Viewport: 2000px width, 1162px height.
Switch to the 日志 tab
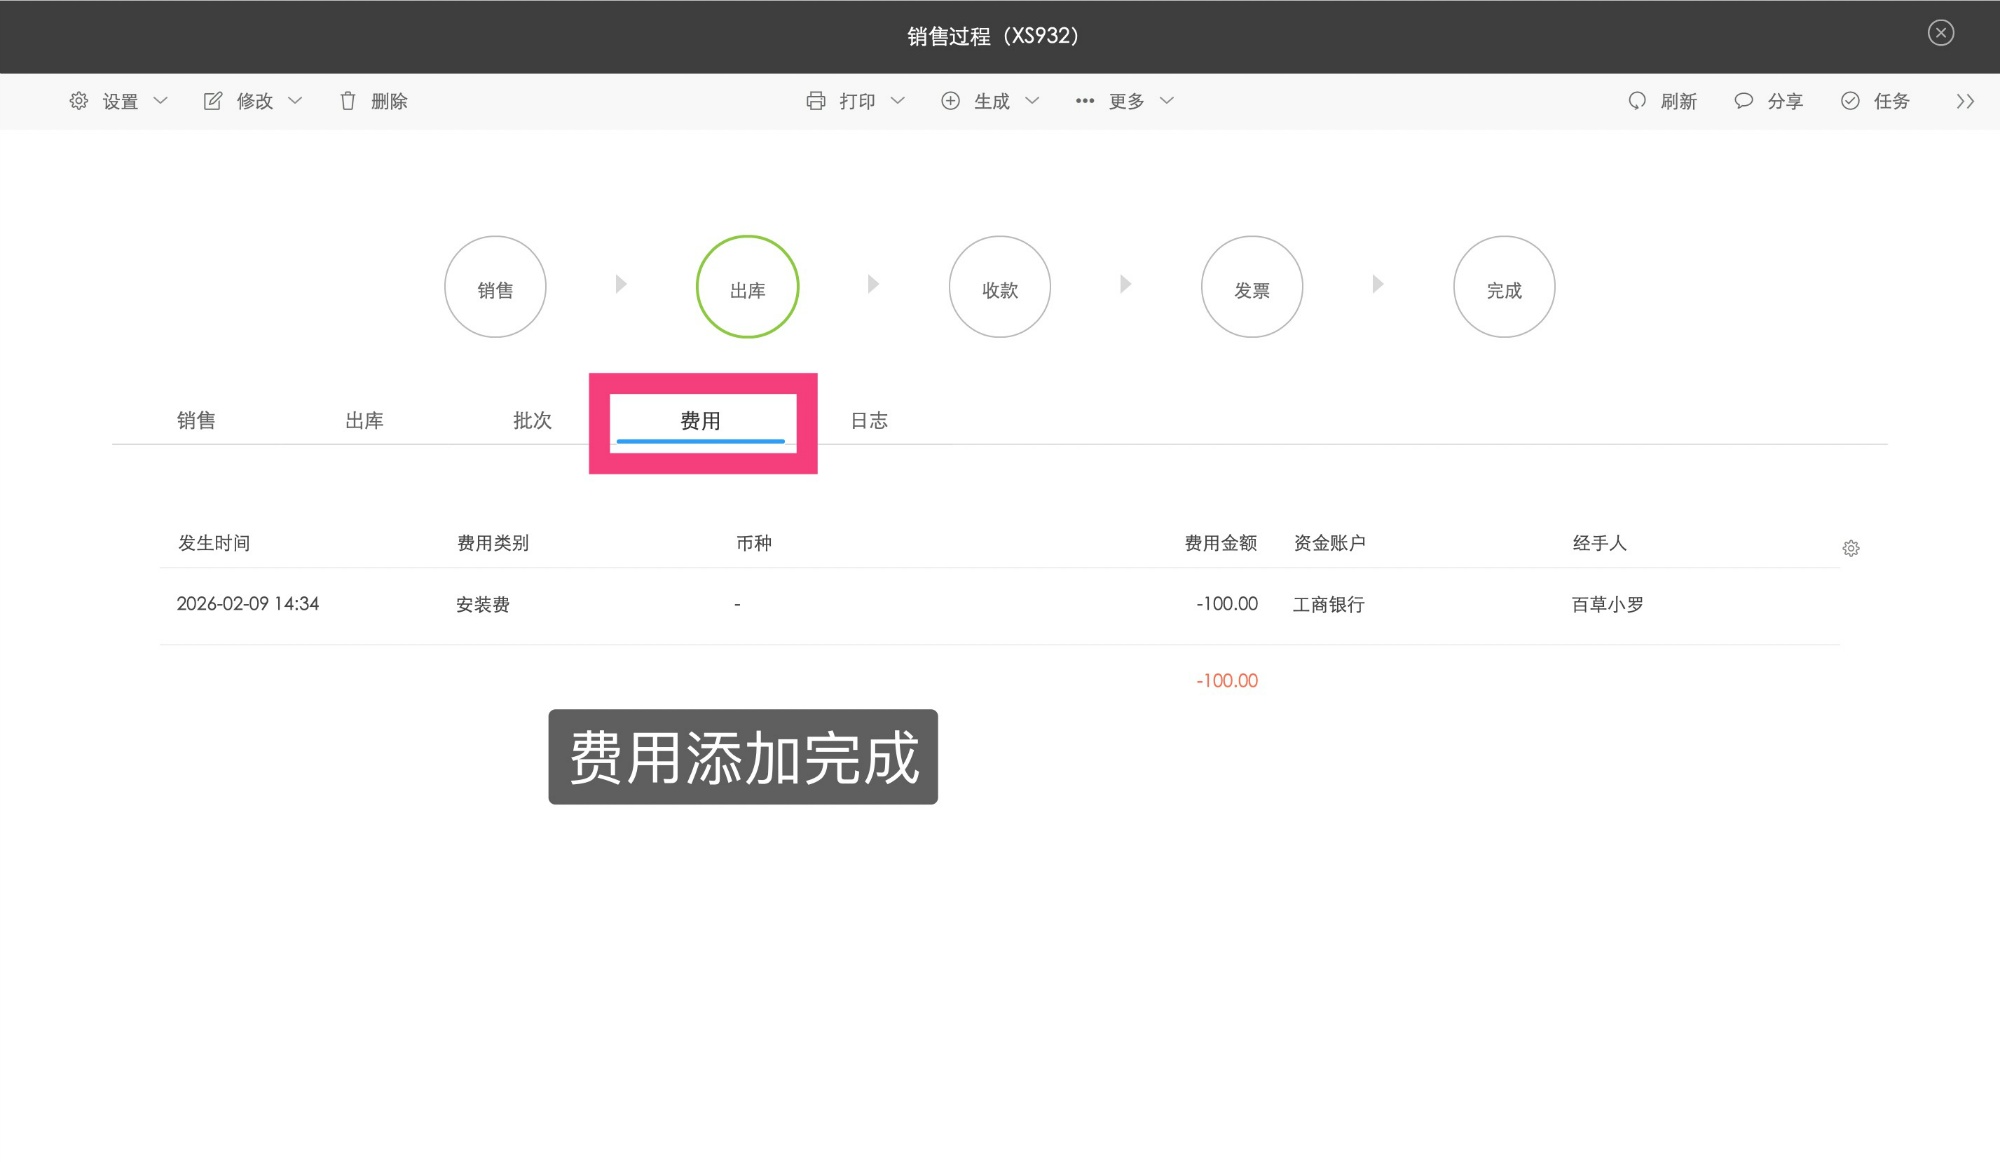click(x=869, y=420)
